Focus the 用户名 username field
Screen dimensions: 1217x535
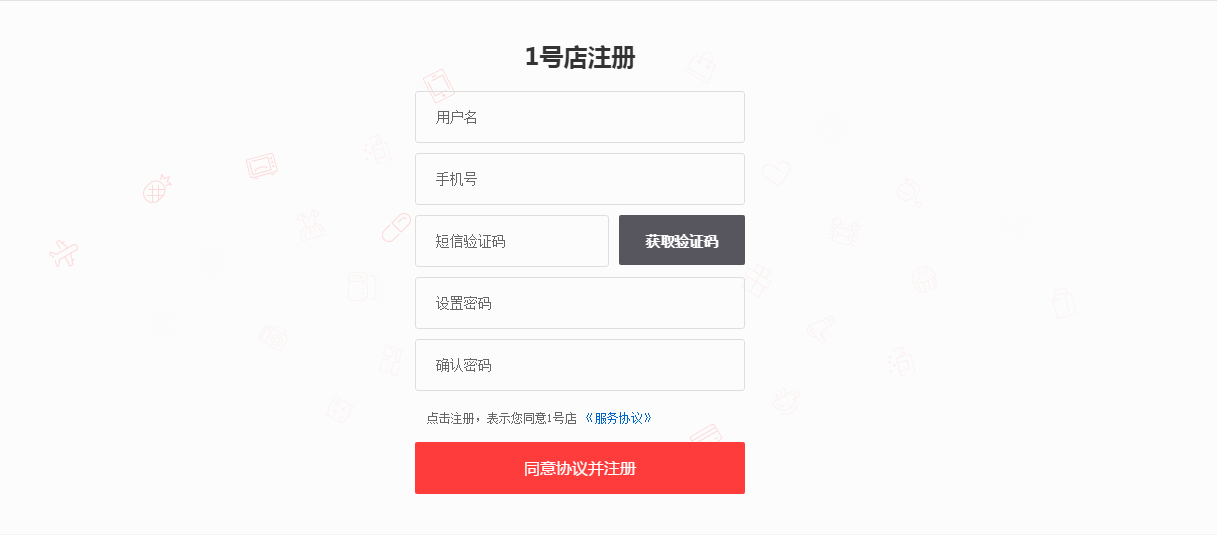[580, 117]
